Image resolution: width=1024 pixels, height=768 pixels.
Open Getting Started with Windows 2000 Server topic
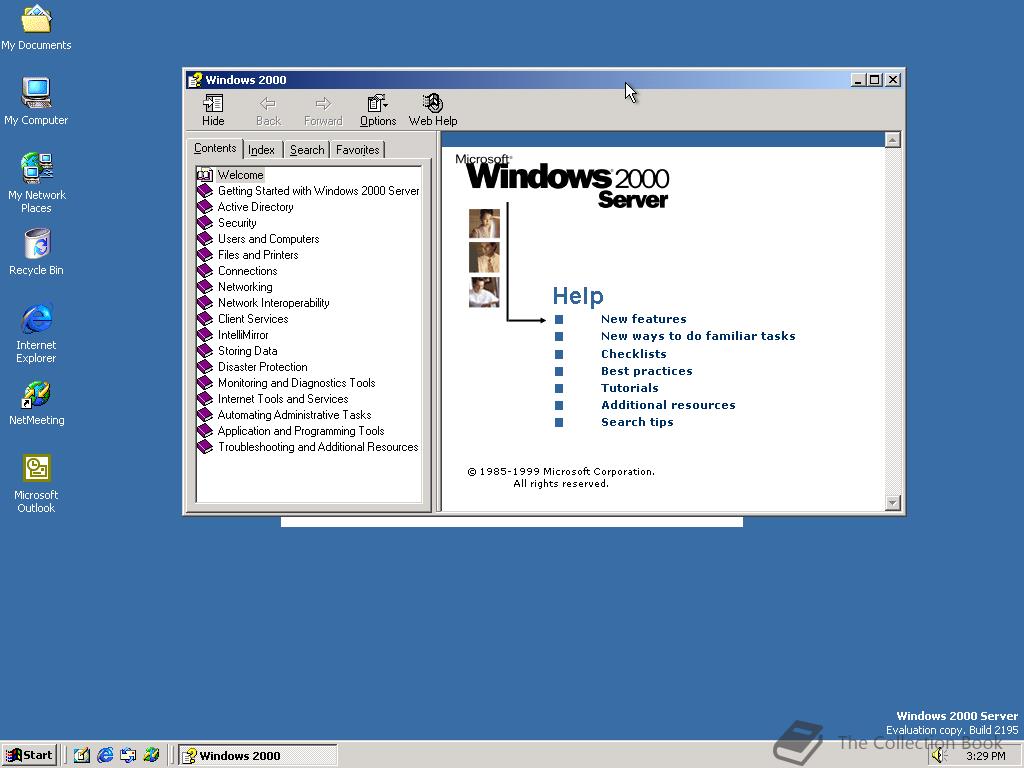318,191
